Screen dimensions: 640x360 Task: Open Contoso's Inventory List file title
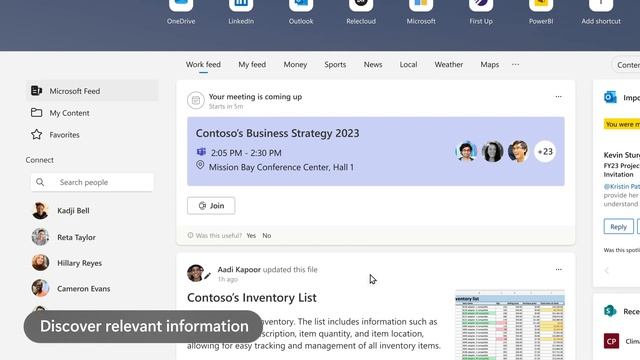click(252, 298)
